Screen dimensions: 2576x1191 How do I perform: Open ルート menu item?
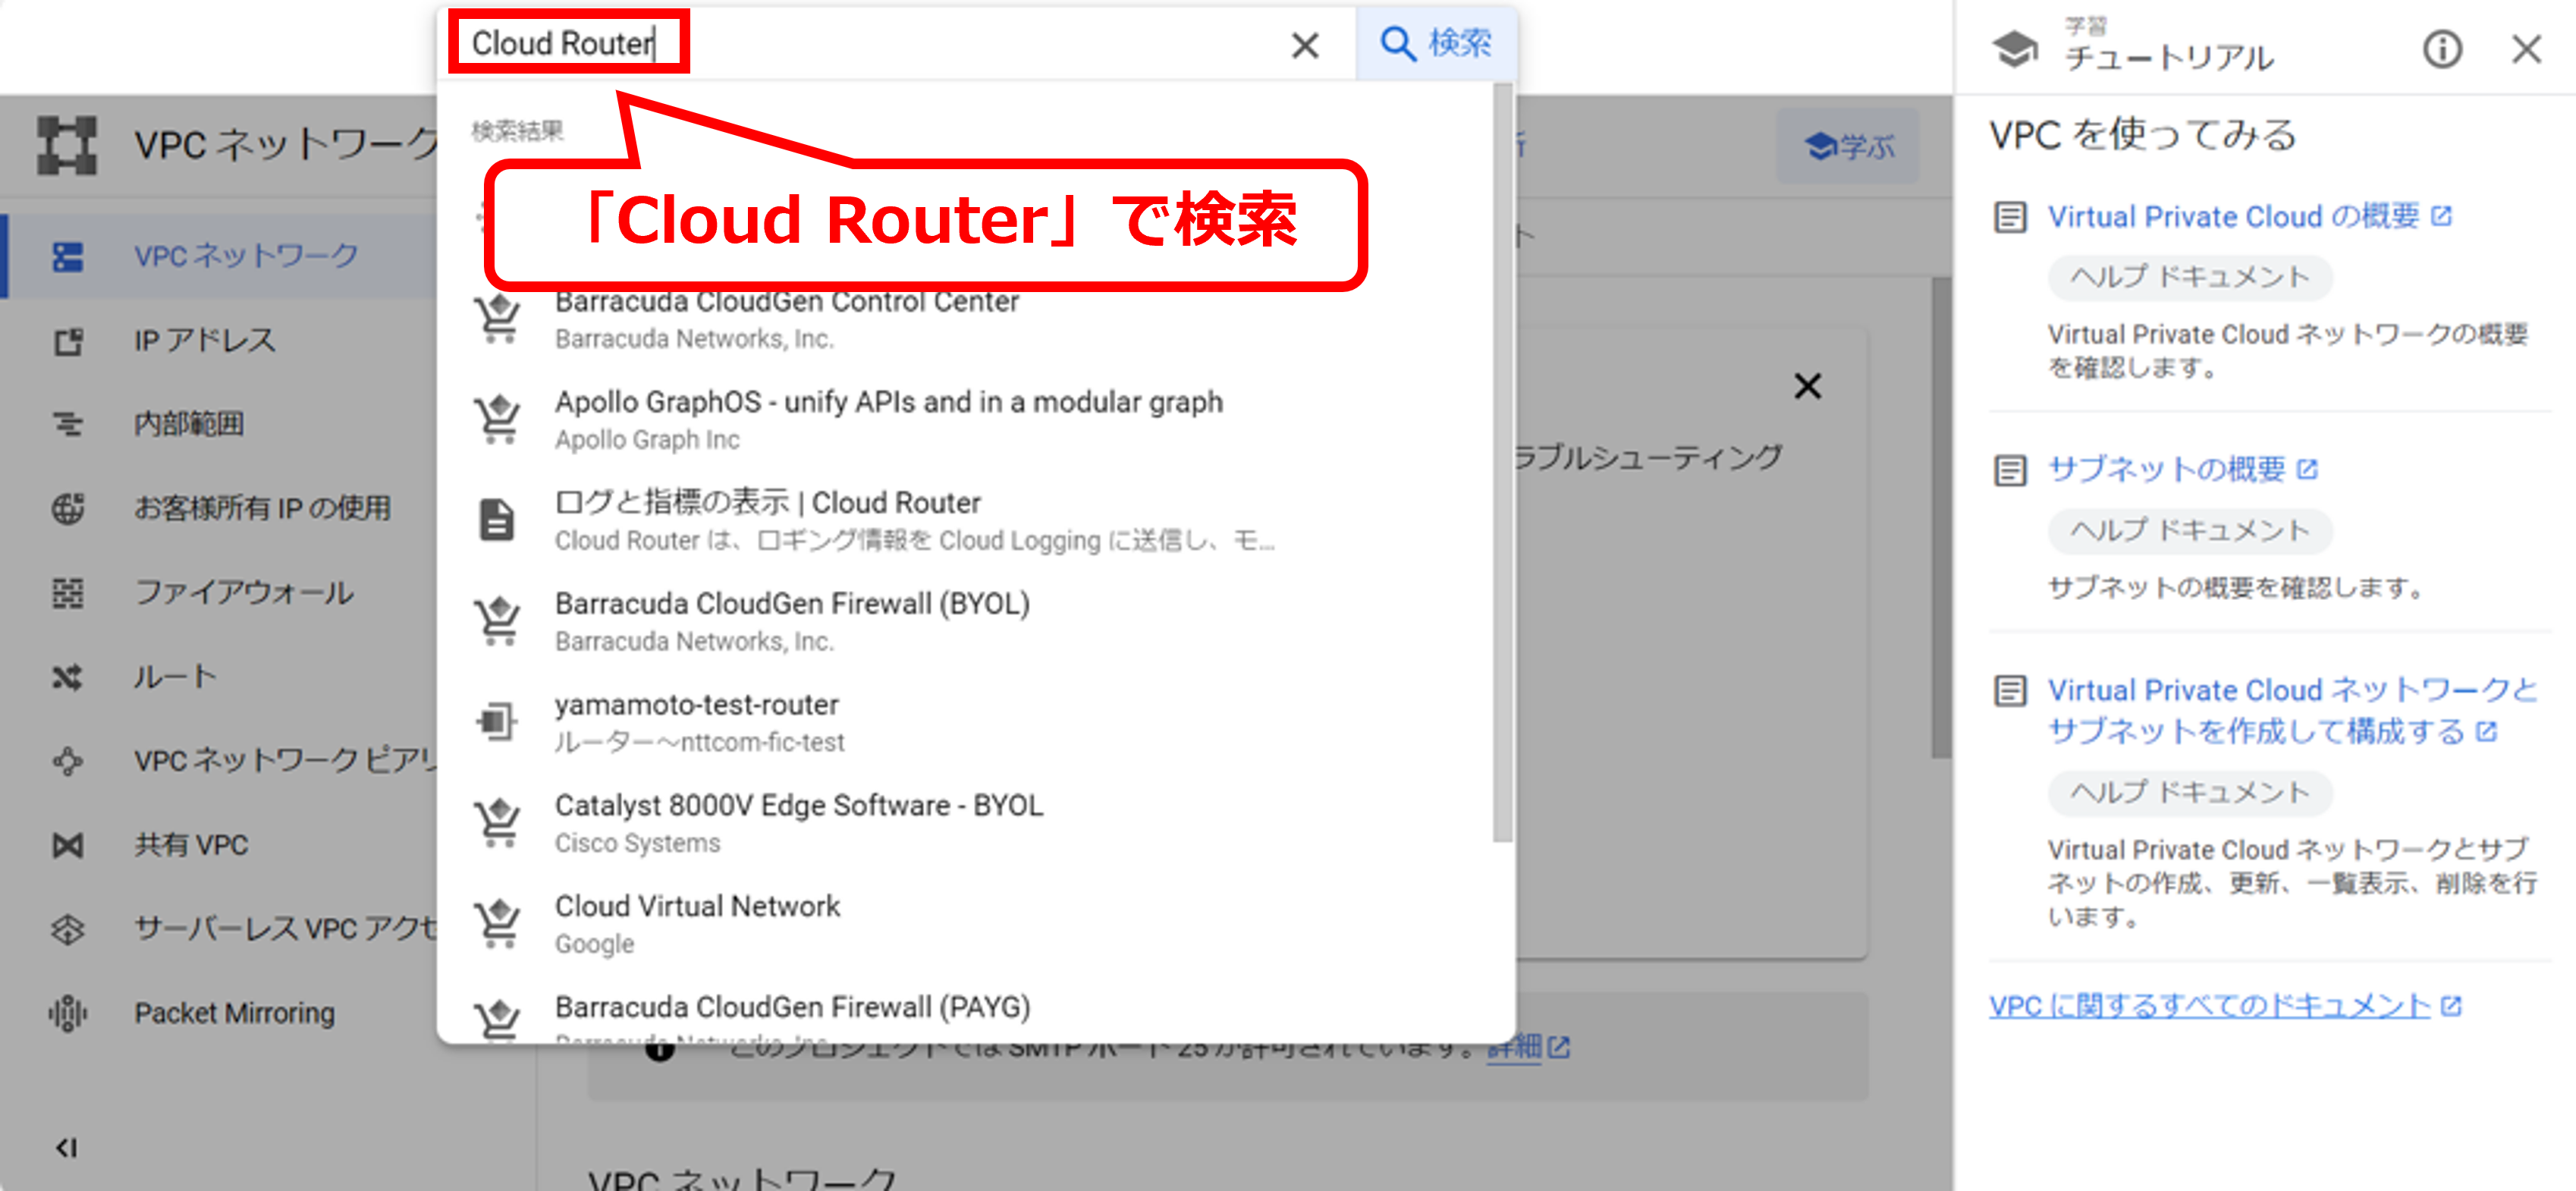tap(175, 677)
